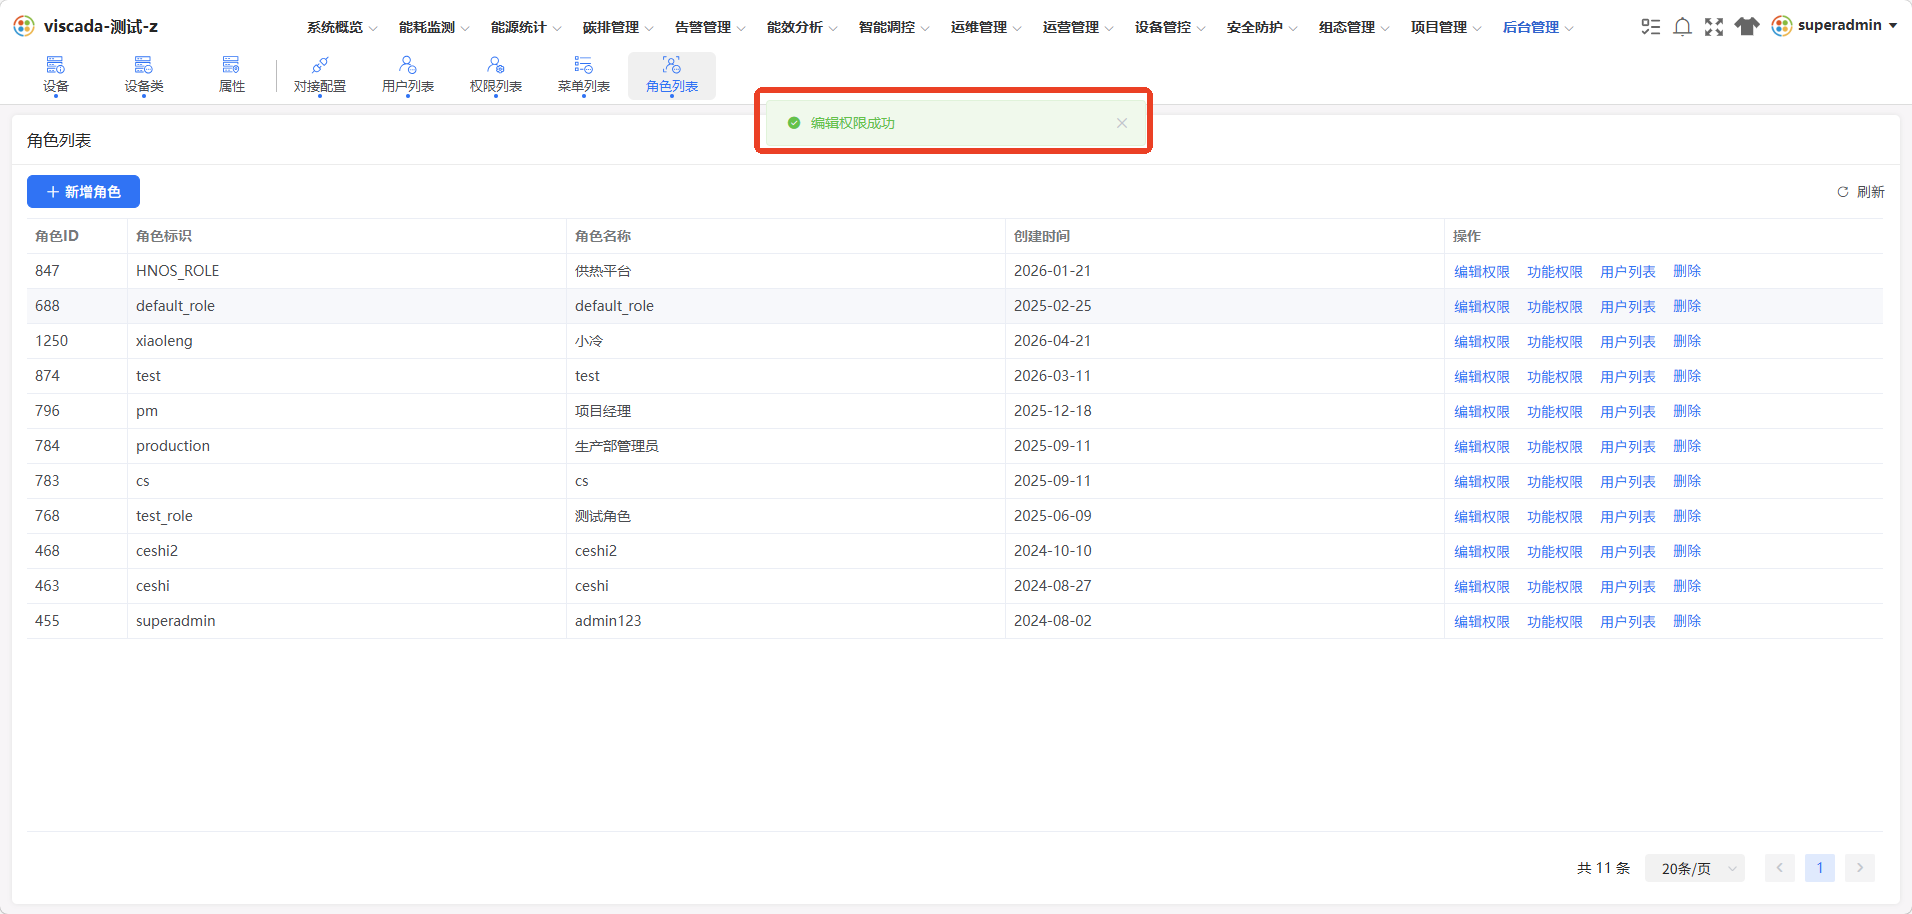
Task: Select the 角色列表 toolbar icon
Action: [x=672, y=75]
